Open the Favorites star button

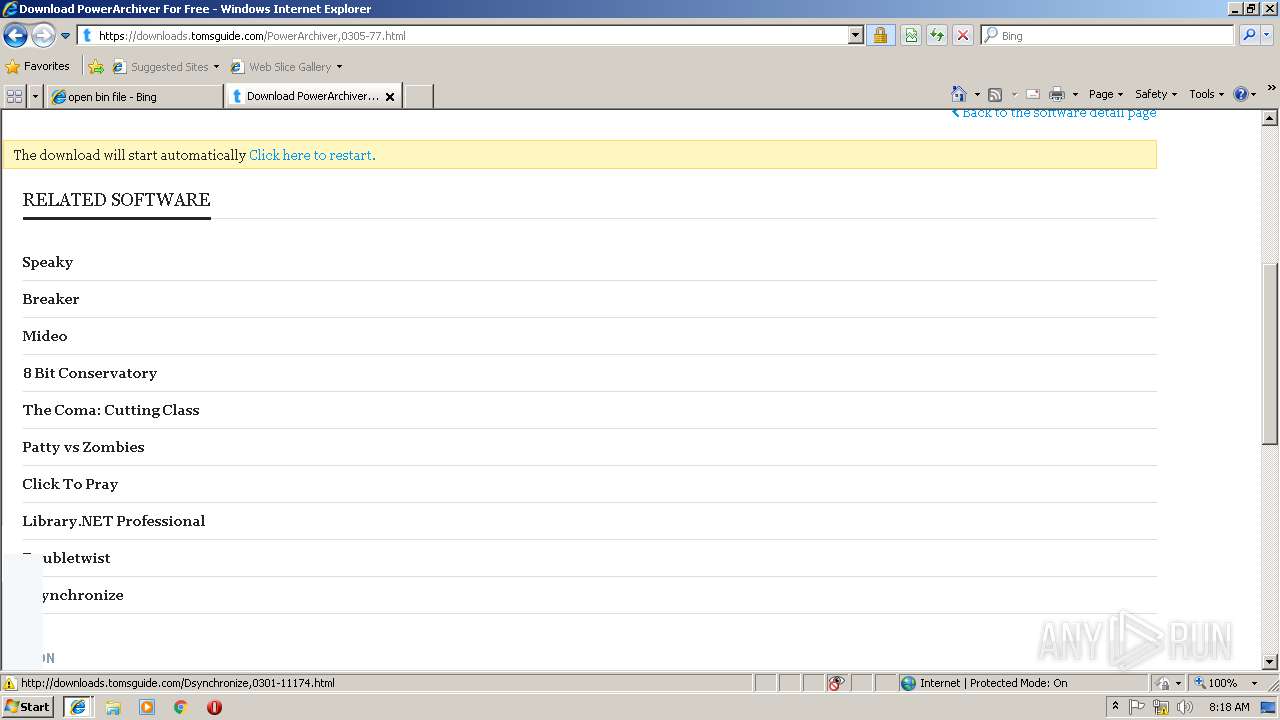point(38,66)
